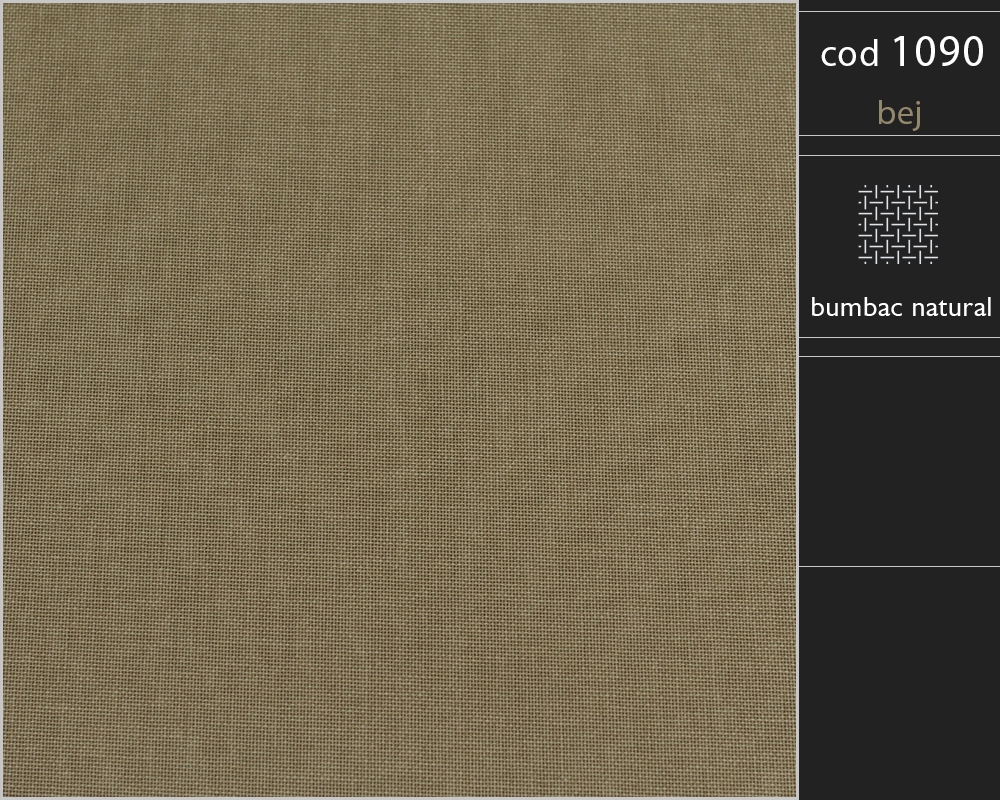Click the "bej" color name label

click(899, 114)
